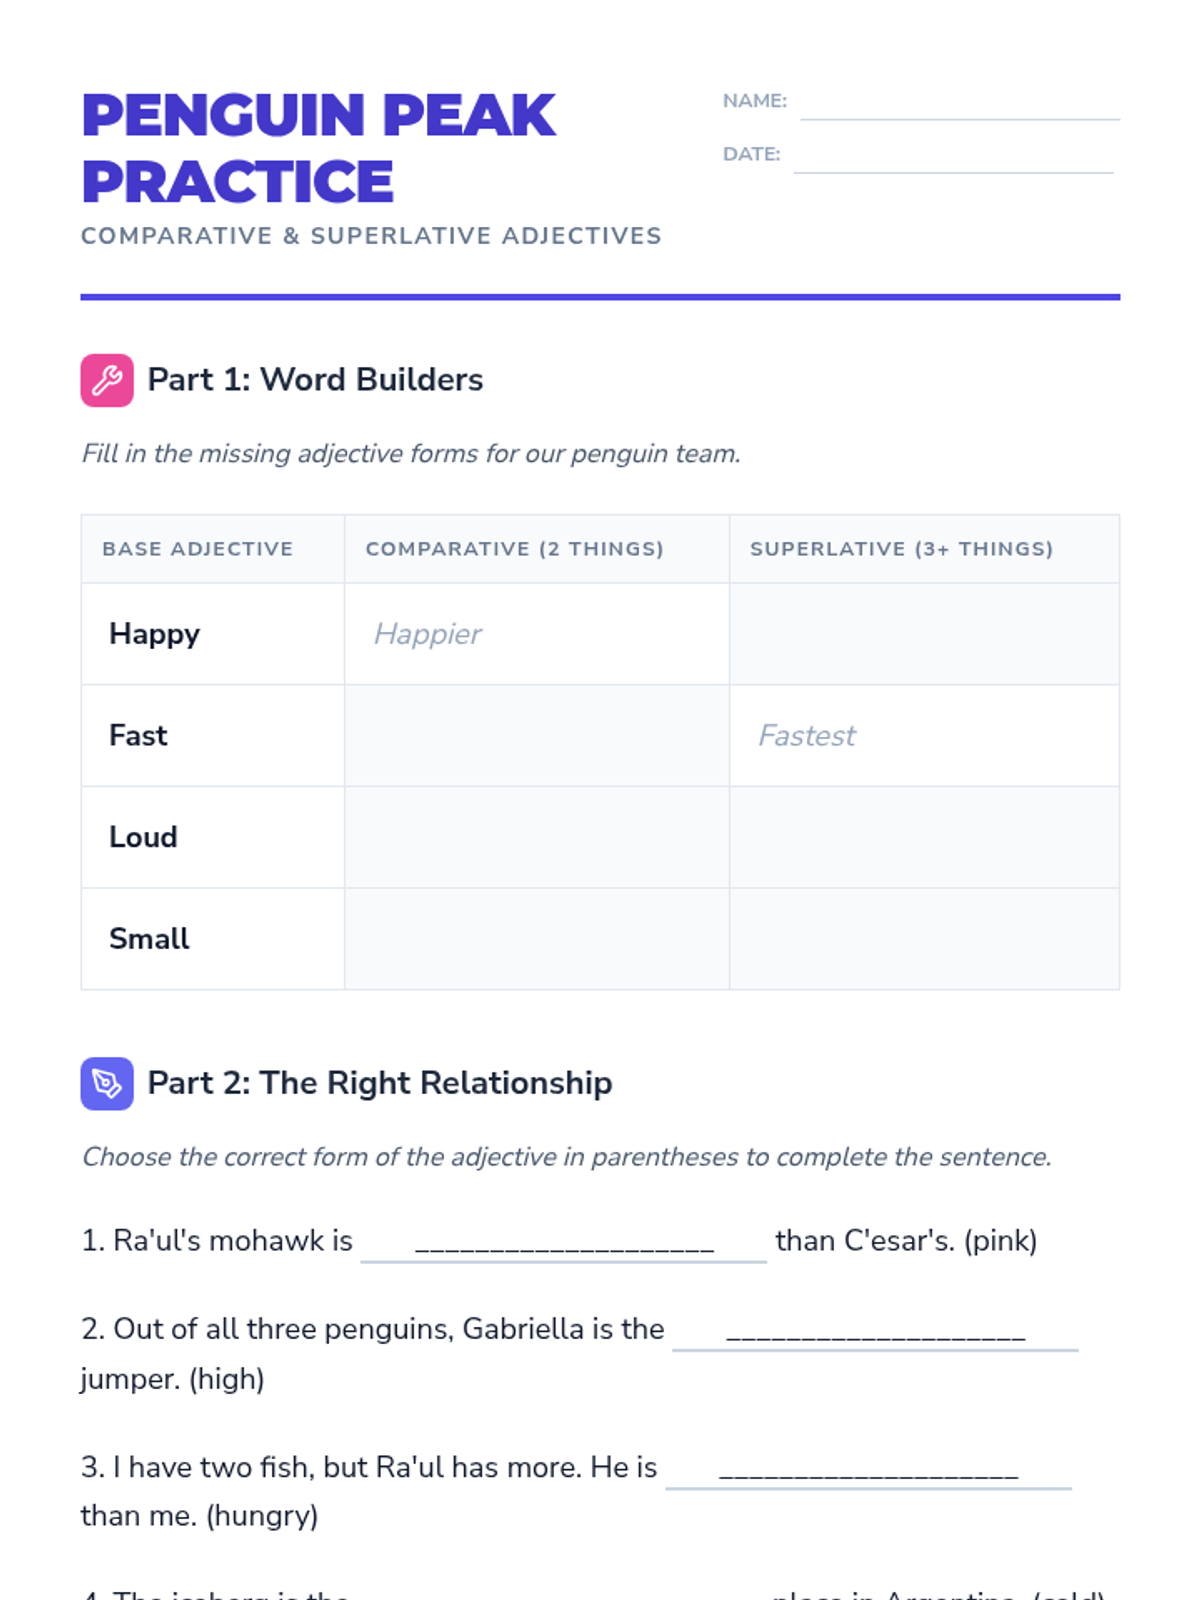Click the Penguin Peak Practice title
Image resolution: width=1200 pixels, height=1600 pixels.
click(x=318, y=147)
